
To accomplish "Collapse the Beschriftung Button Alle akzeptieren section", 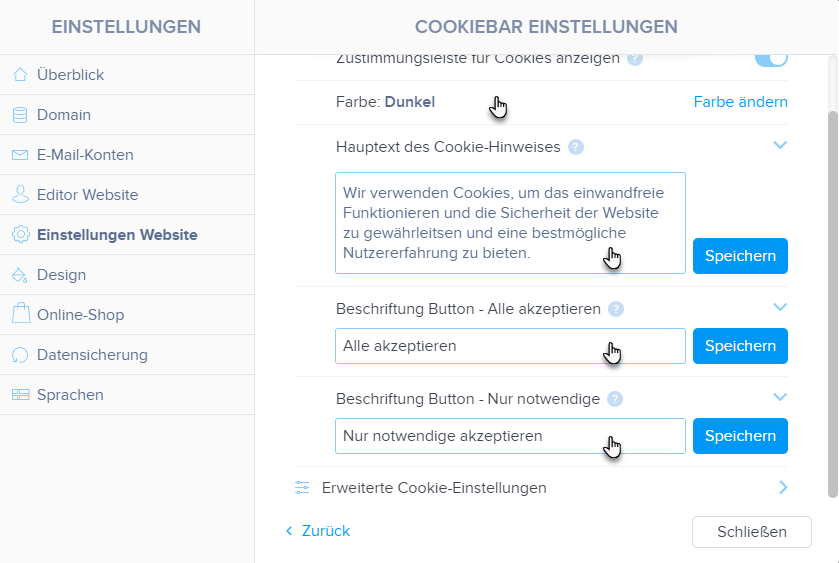I will click(781, 307).
